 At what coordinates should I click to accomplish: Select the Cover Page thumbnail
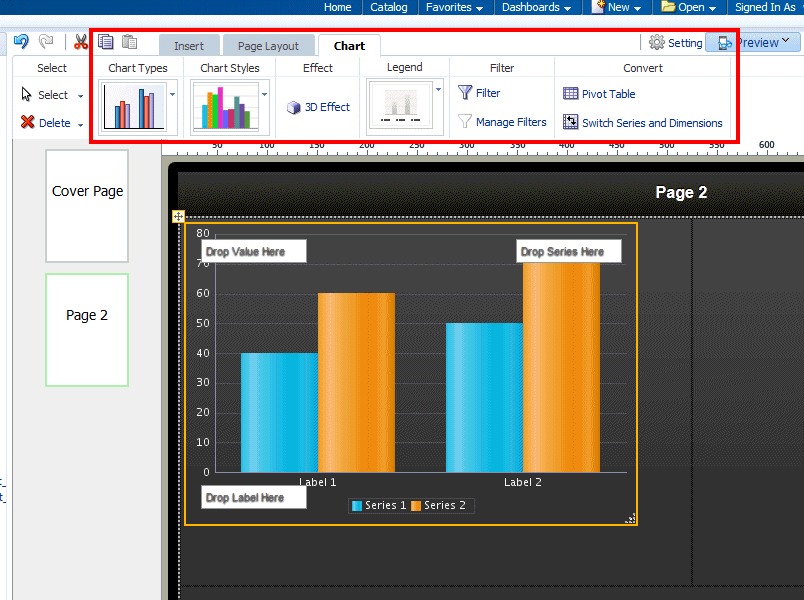87,206
